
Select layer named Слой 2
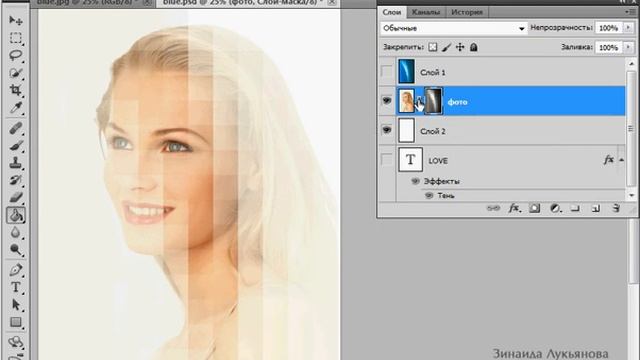coord(432,131)
